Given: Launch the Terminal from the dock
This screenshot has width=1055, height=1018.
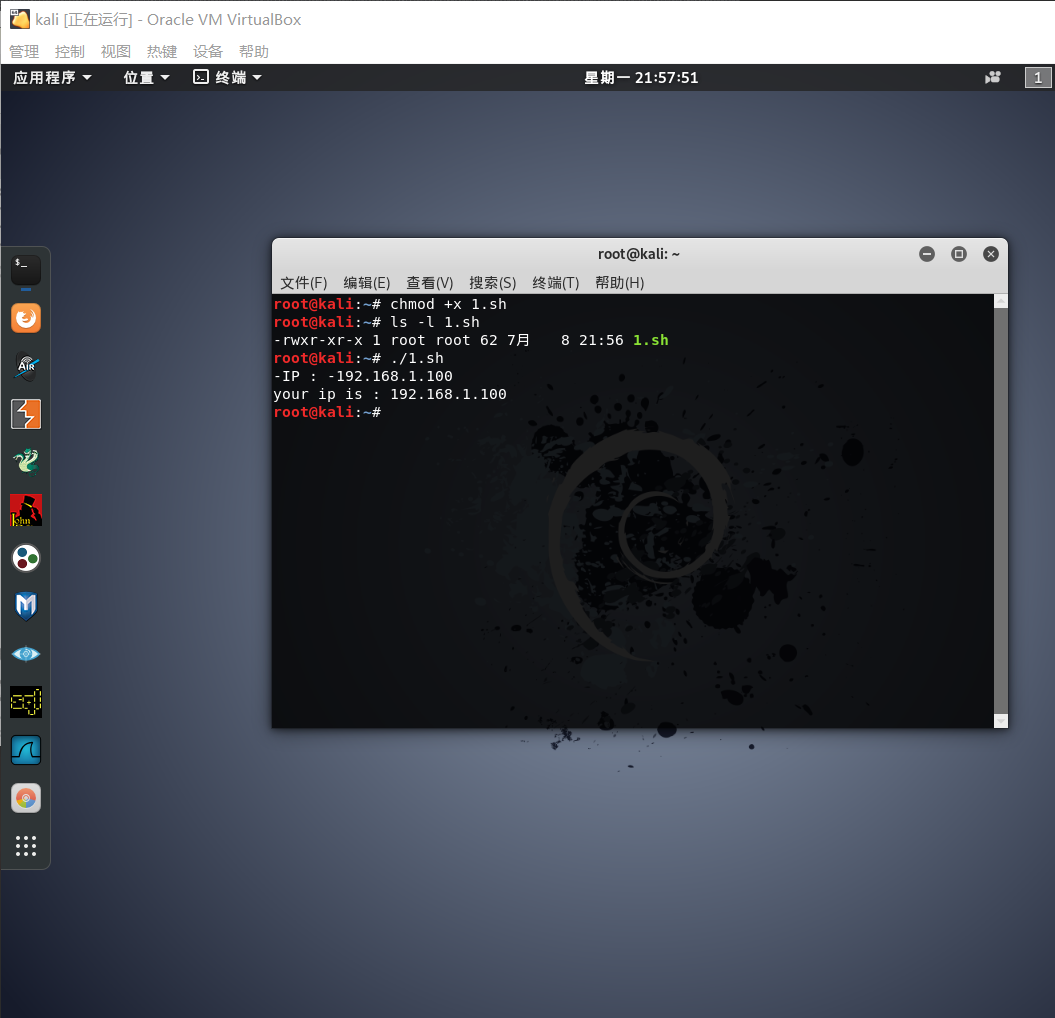Looking at the screenshot, I should 25,270.
